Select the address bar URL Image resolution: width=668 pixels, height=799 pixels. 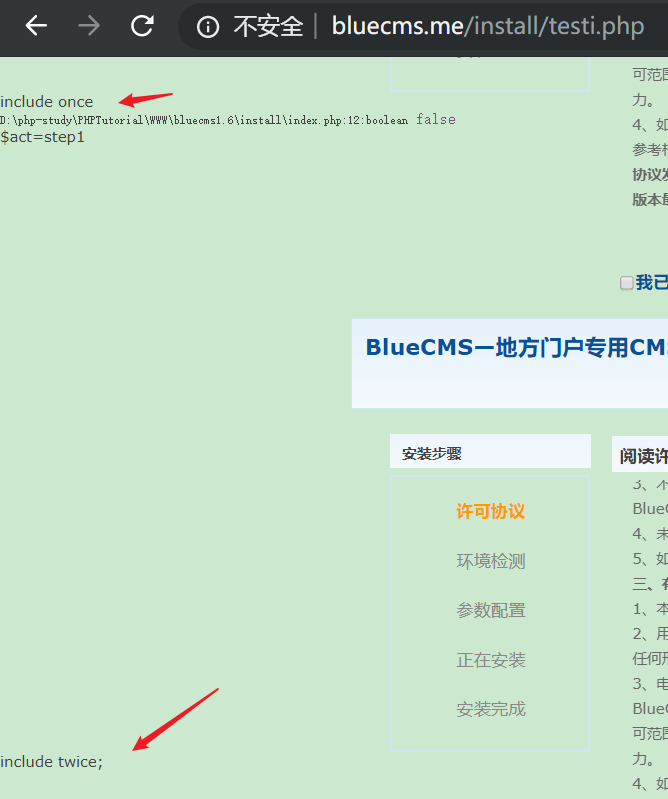[488, 25]
